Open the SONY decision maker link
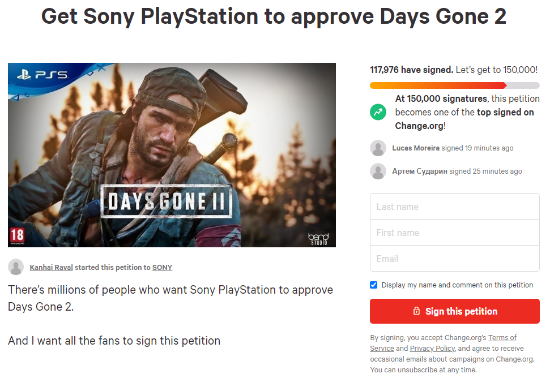This screenshot has height=378, width=550. (x=162, y=268)
